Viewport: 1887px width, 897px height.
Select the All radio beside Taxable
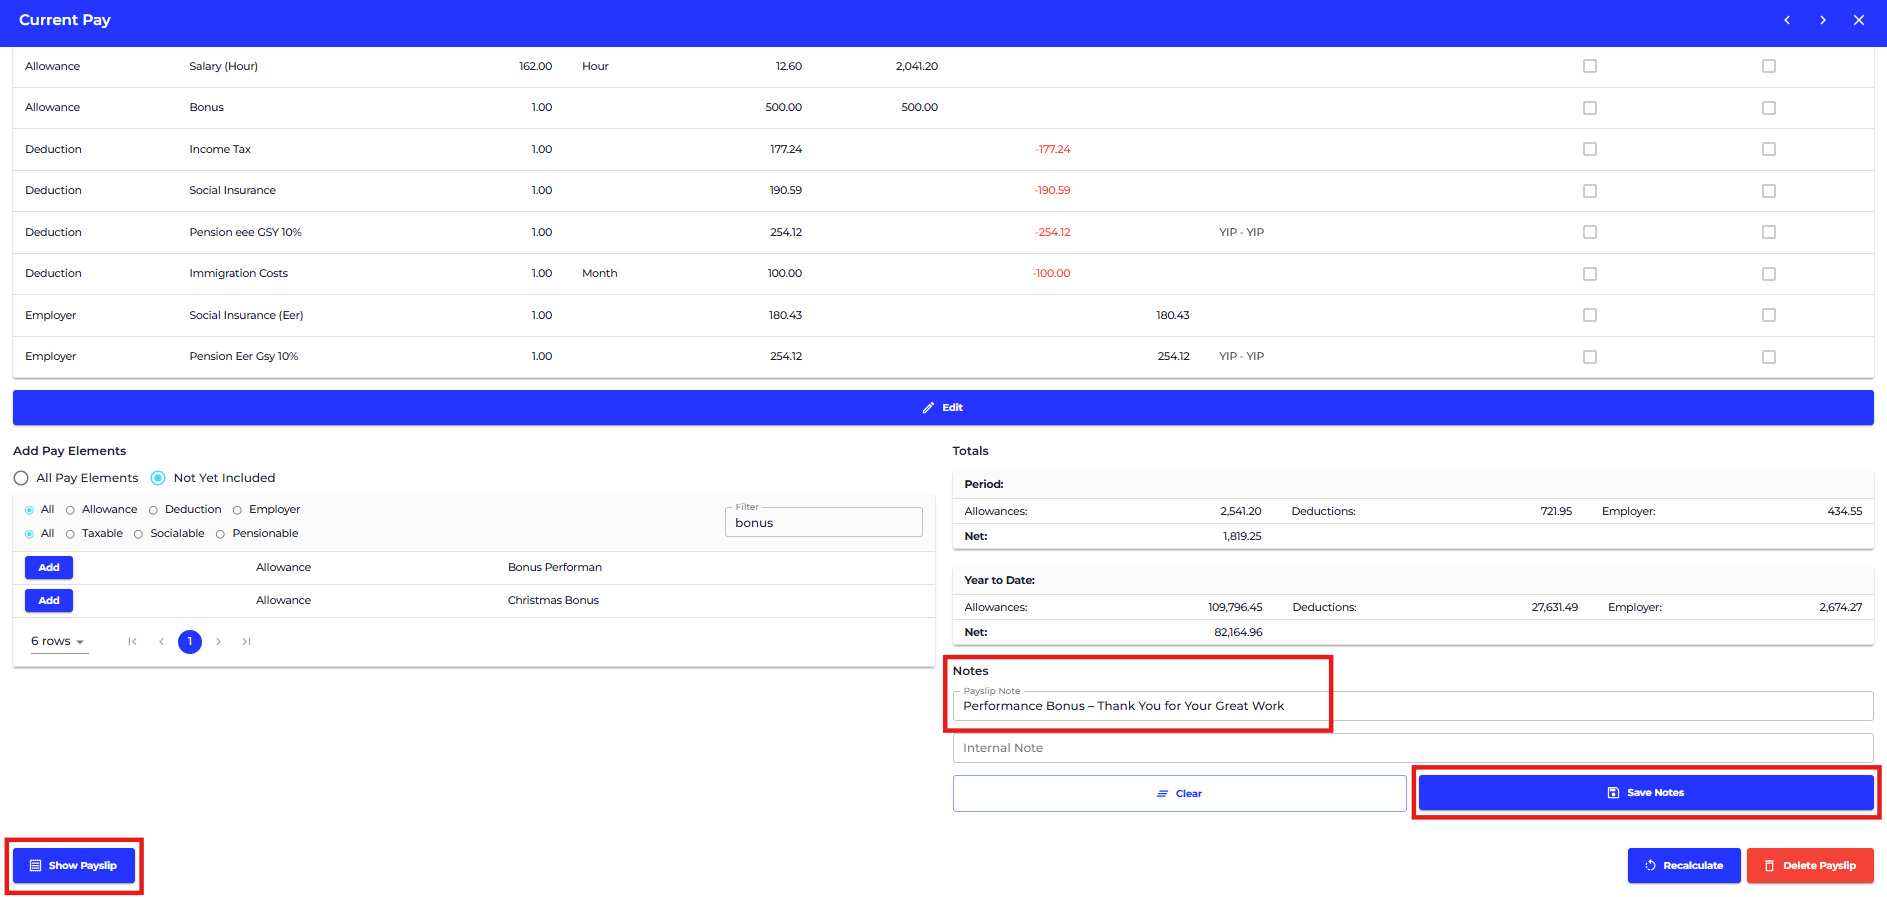point(29,534)
